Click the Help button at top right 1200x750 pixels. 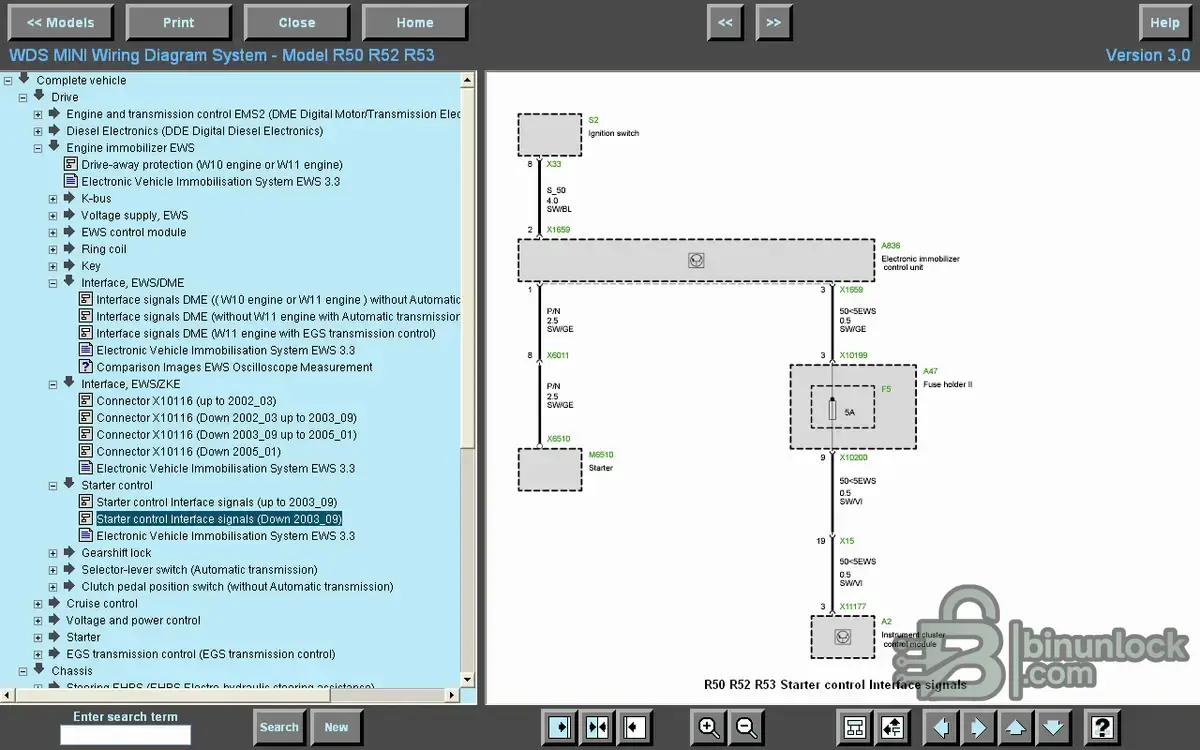click(x=1165, y=22)
